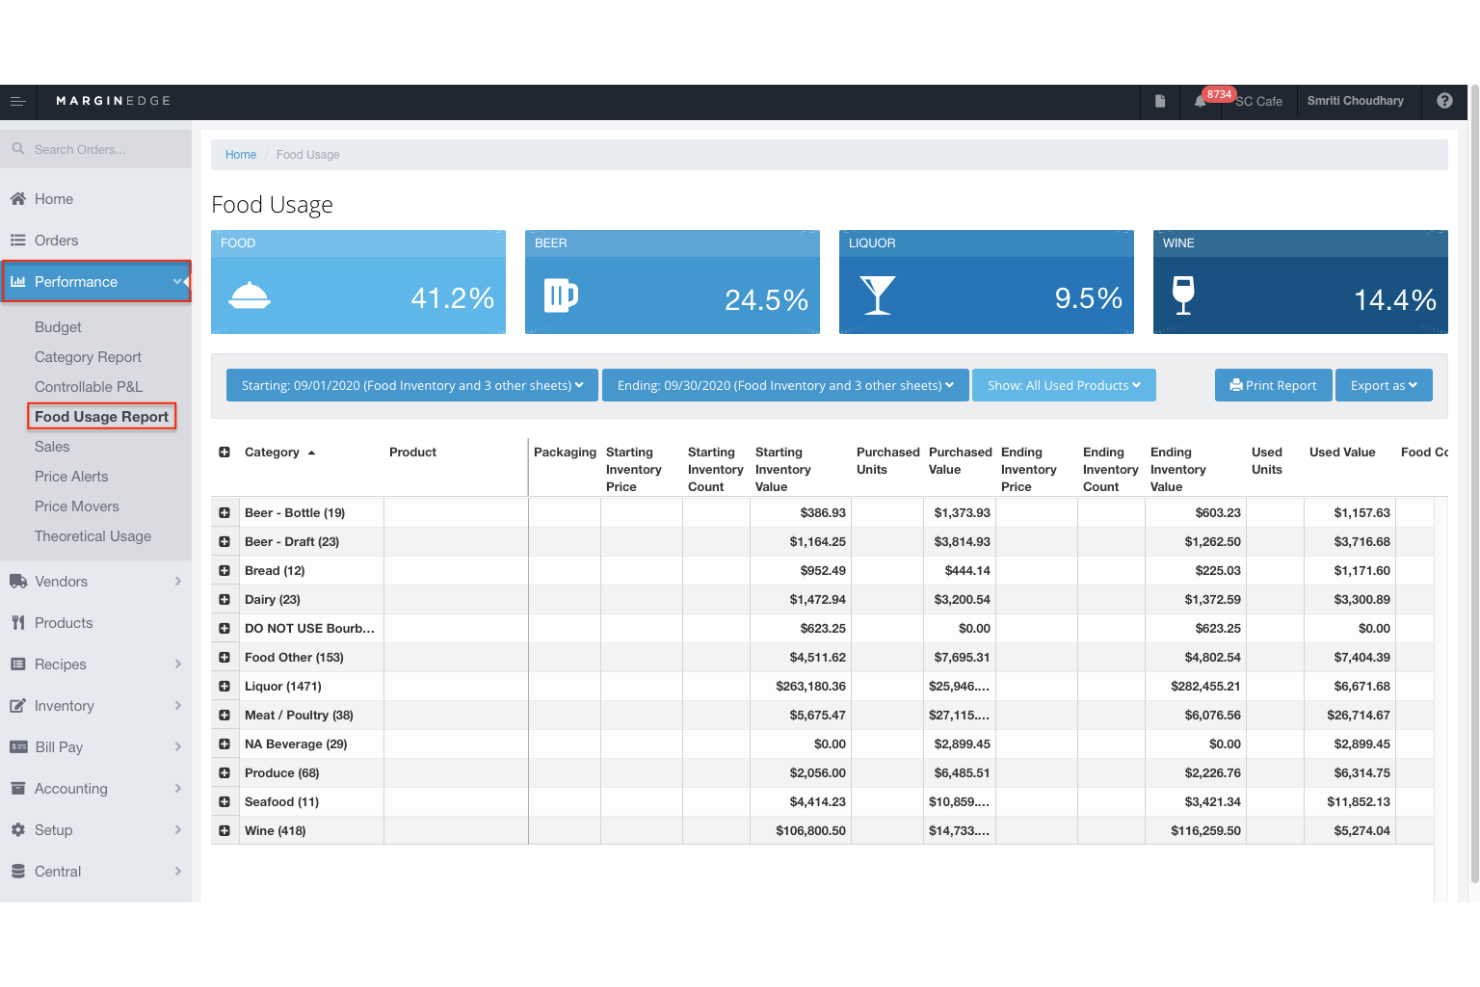Select the Products utensils icon

tap(17, 622)
